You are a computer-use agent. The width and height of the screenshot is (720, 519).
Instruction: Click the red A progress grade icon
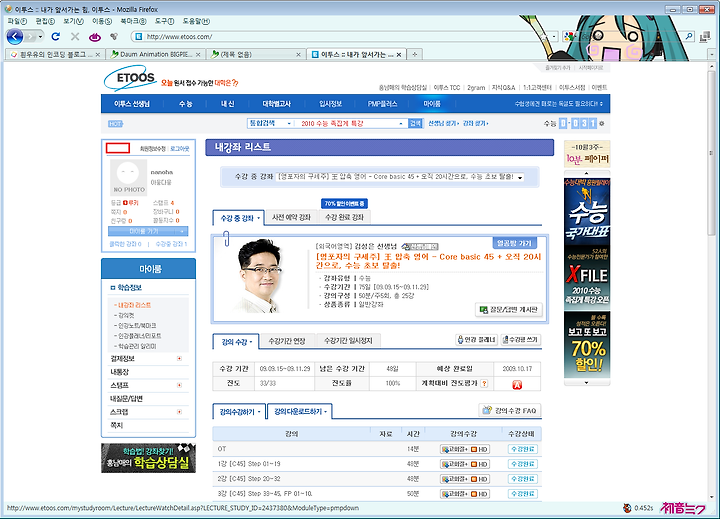tap(517, 385)
